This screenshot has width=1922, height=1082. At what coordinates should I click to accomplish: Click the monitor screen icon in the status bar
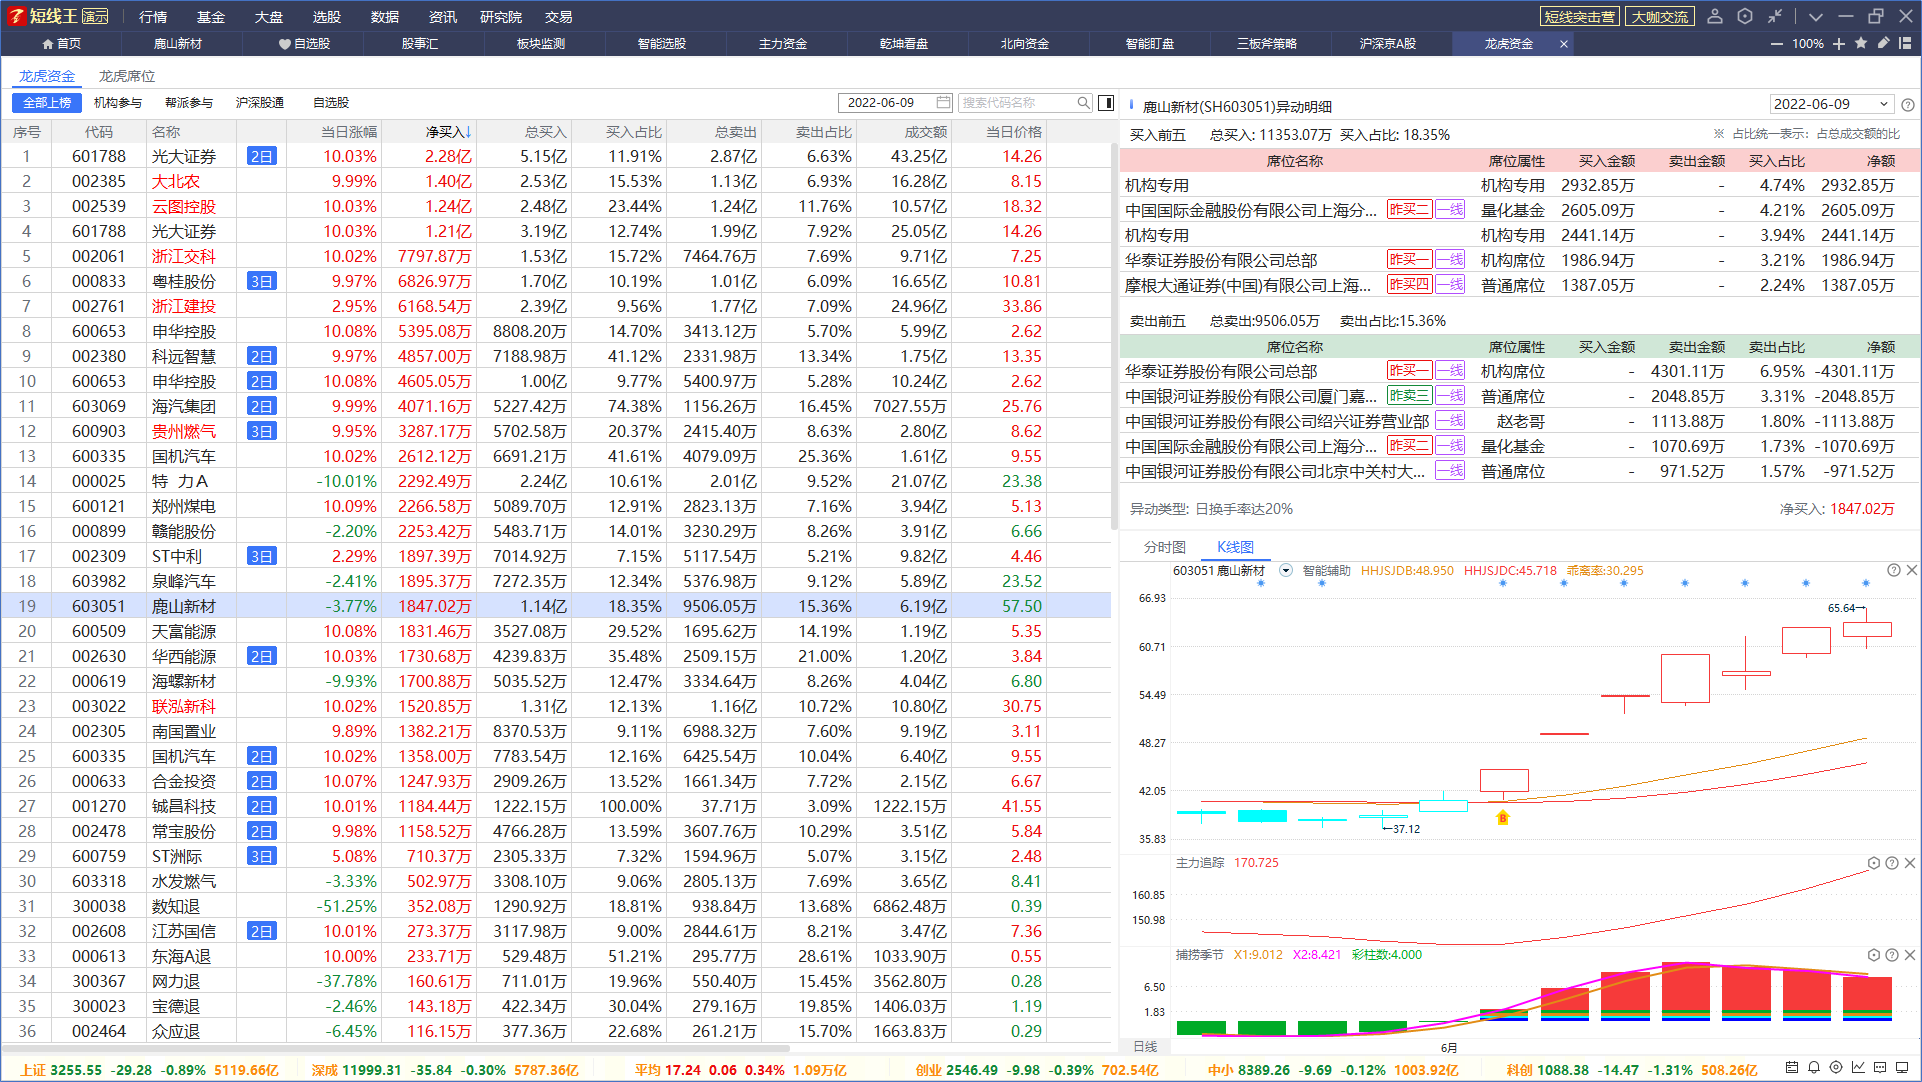(1902, 1068)
